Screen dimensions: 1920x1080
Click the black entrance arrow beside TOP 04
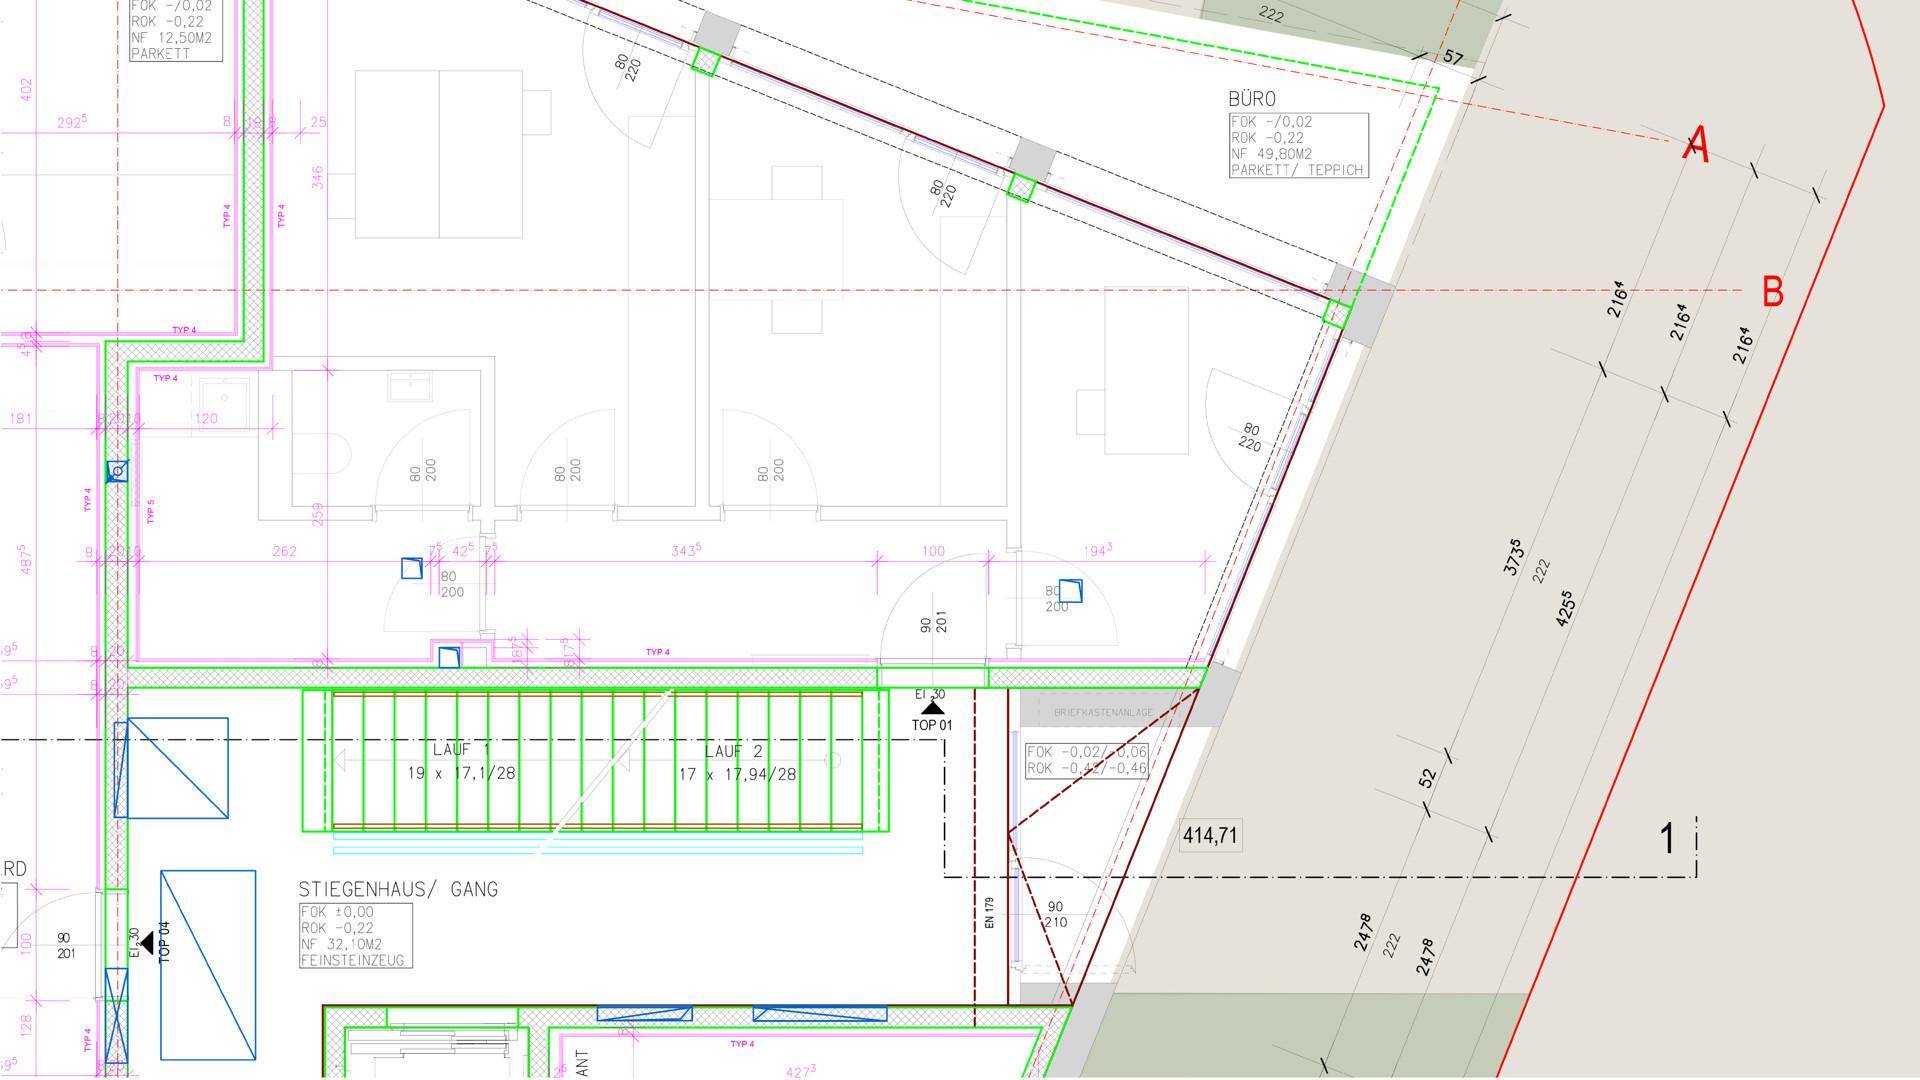[147, 942]
